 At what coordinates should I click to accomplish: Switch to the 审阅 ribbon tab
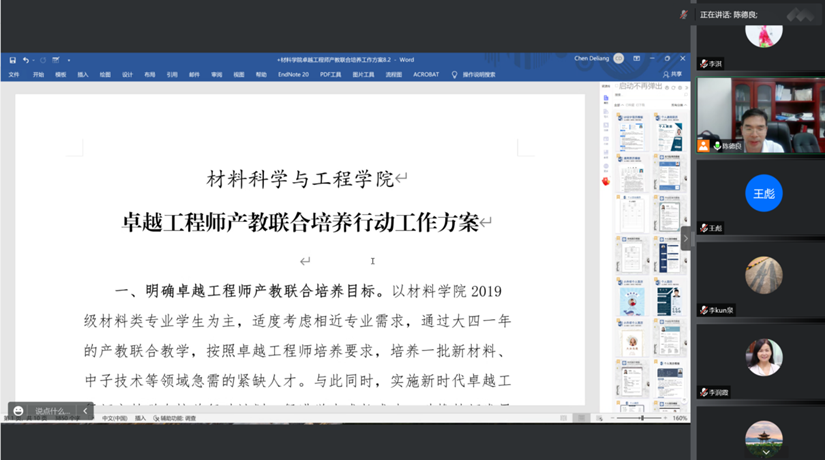click(x=216, y=74)
